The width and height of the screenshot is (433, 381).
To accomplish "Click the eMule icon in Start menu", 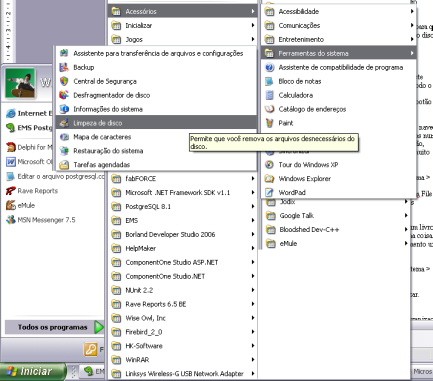I will coord(11,205).
